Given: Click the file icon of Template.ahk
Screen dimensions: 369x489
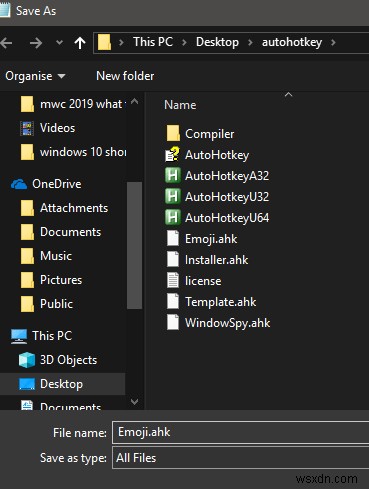Looking at the screenshot, I should tap(173, 301).
